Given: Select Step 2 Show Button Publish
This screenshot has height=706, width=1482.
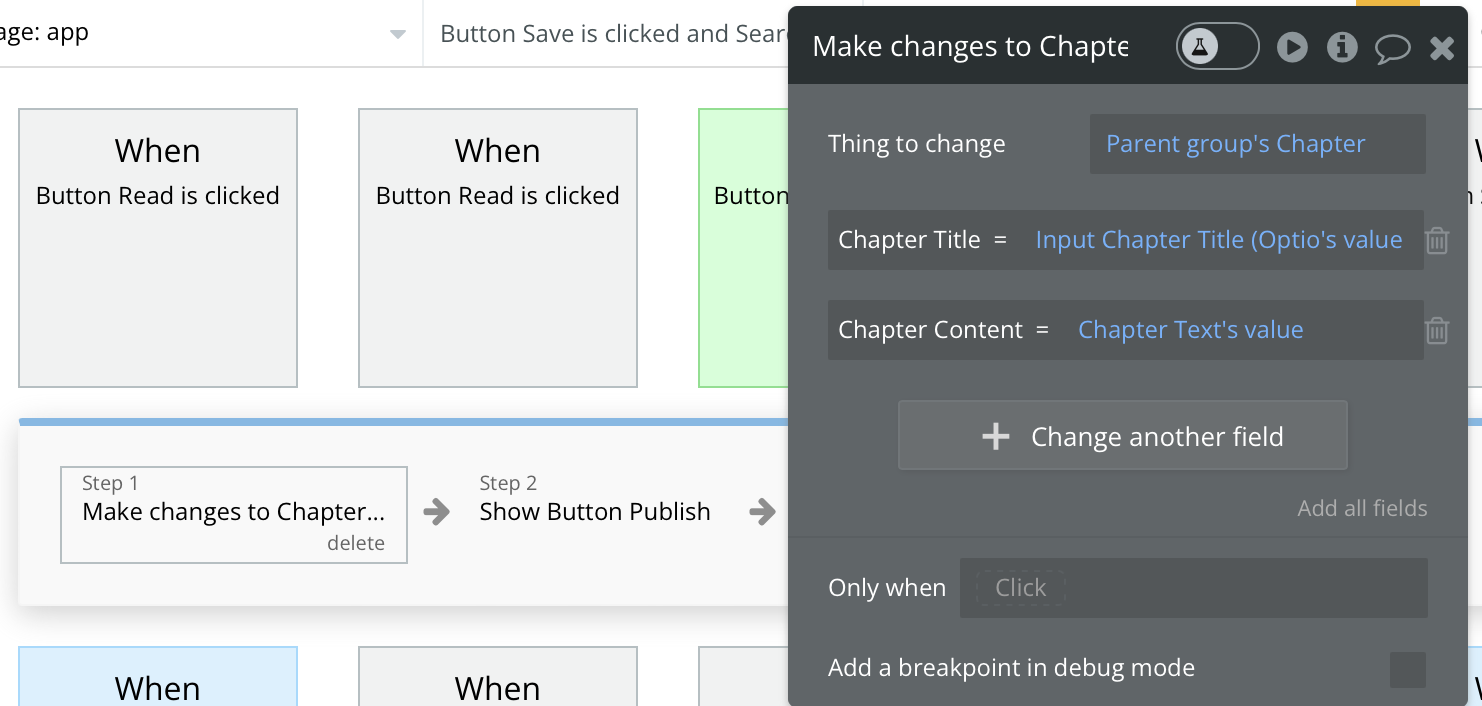Looking at the screenshot, I should (594, 511).
